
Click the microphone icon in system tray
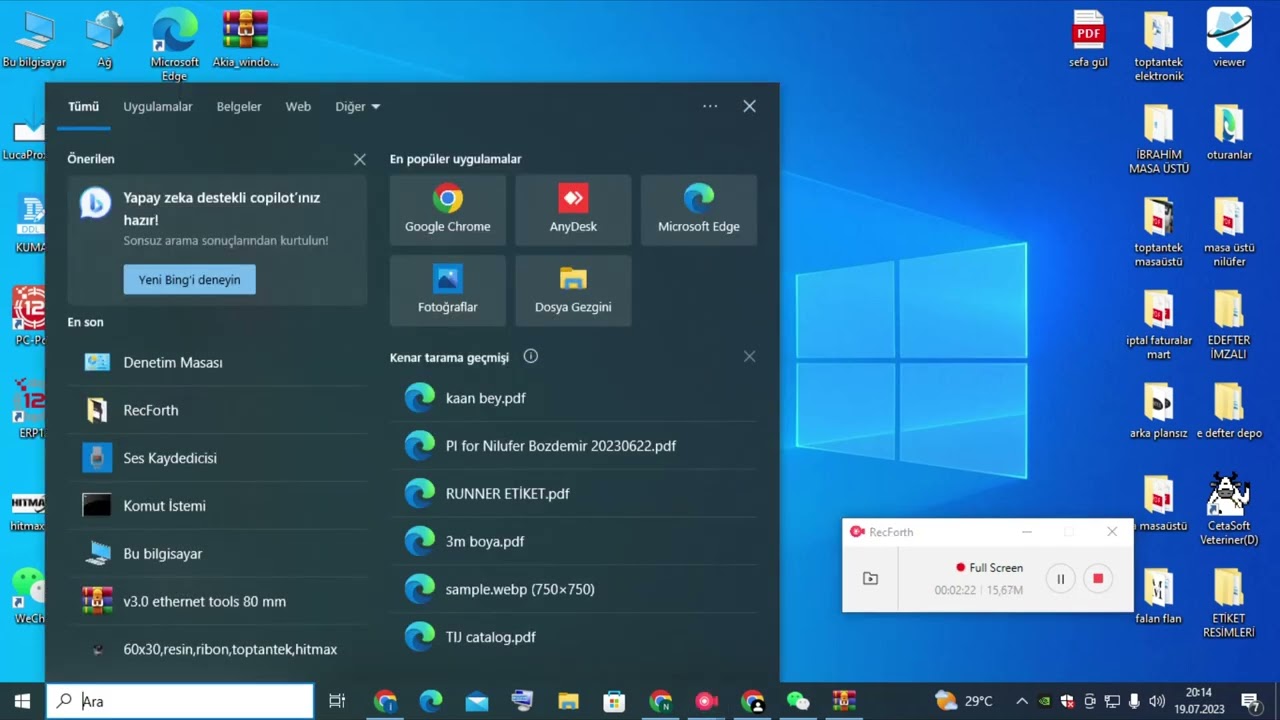point(1134,701)
